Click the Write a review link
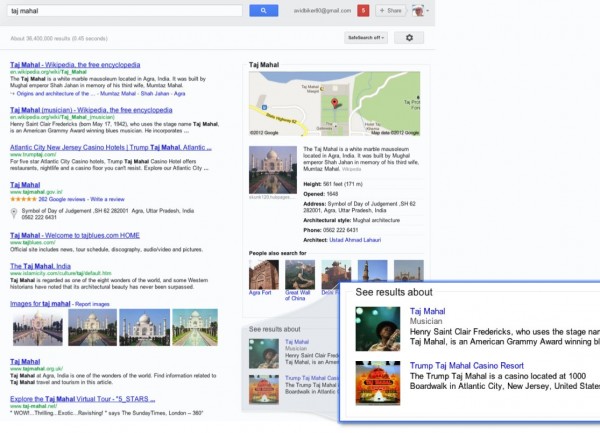600x433 pixels. click(107, 199)
